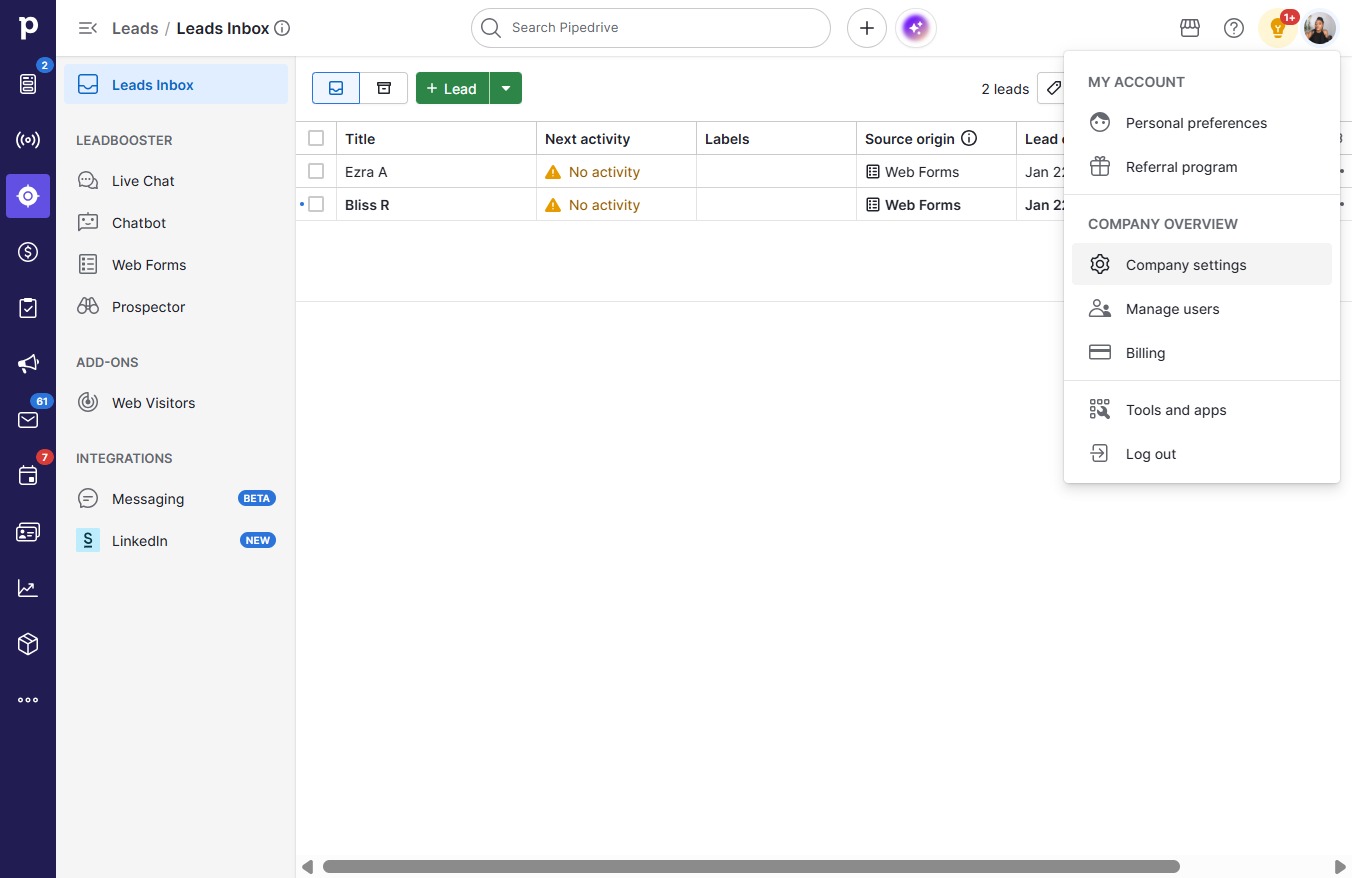1352x878 pixels.
Task: Open Manage users menu item
Action: (x=1202, y=309)
